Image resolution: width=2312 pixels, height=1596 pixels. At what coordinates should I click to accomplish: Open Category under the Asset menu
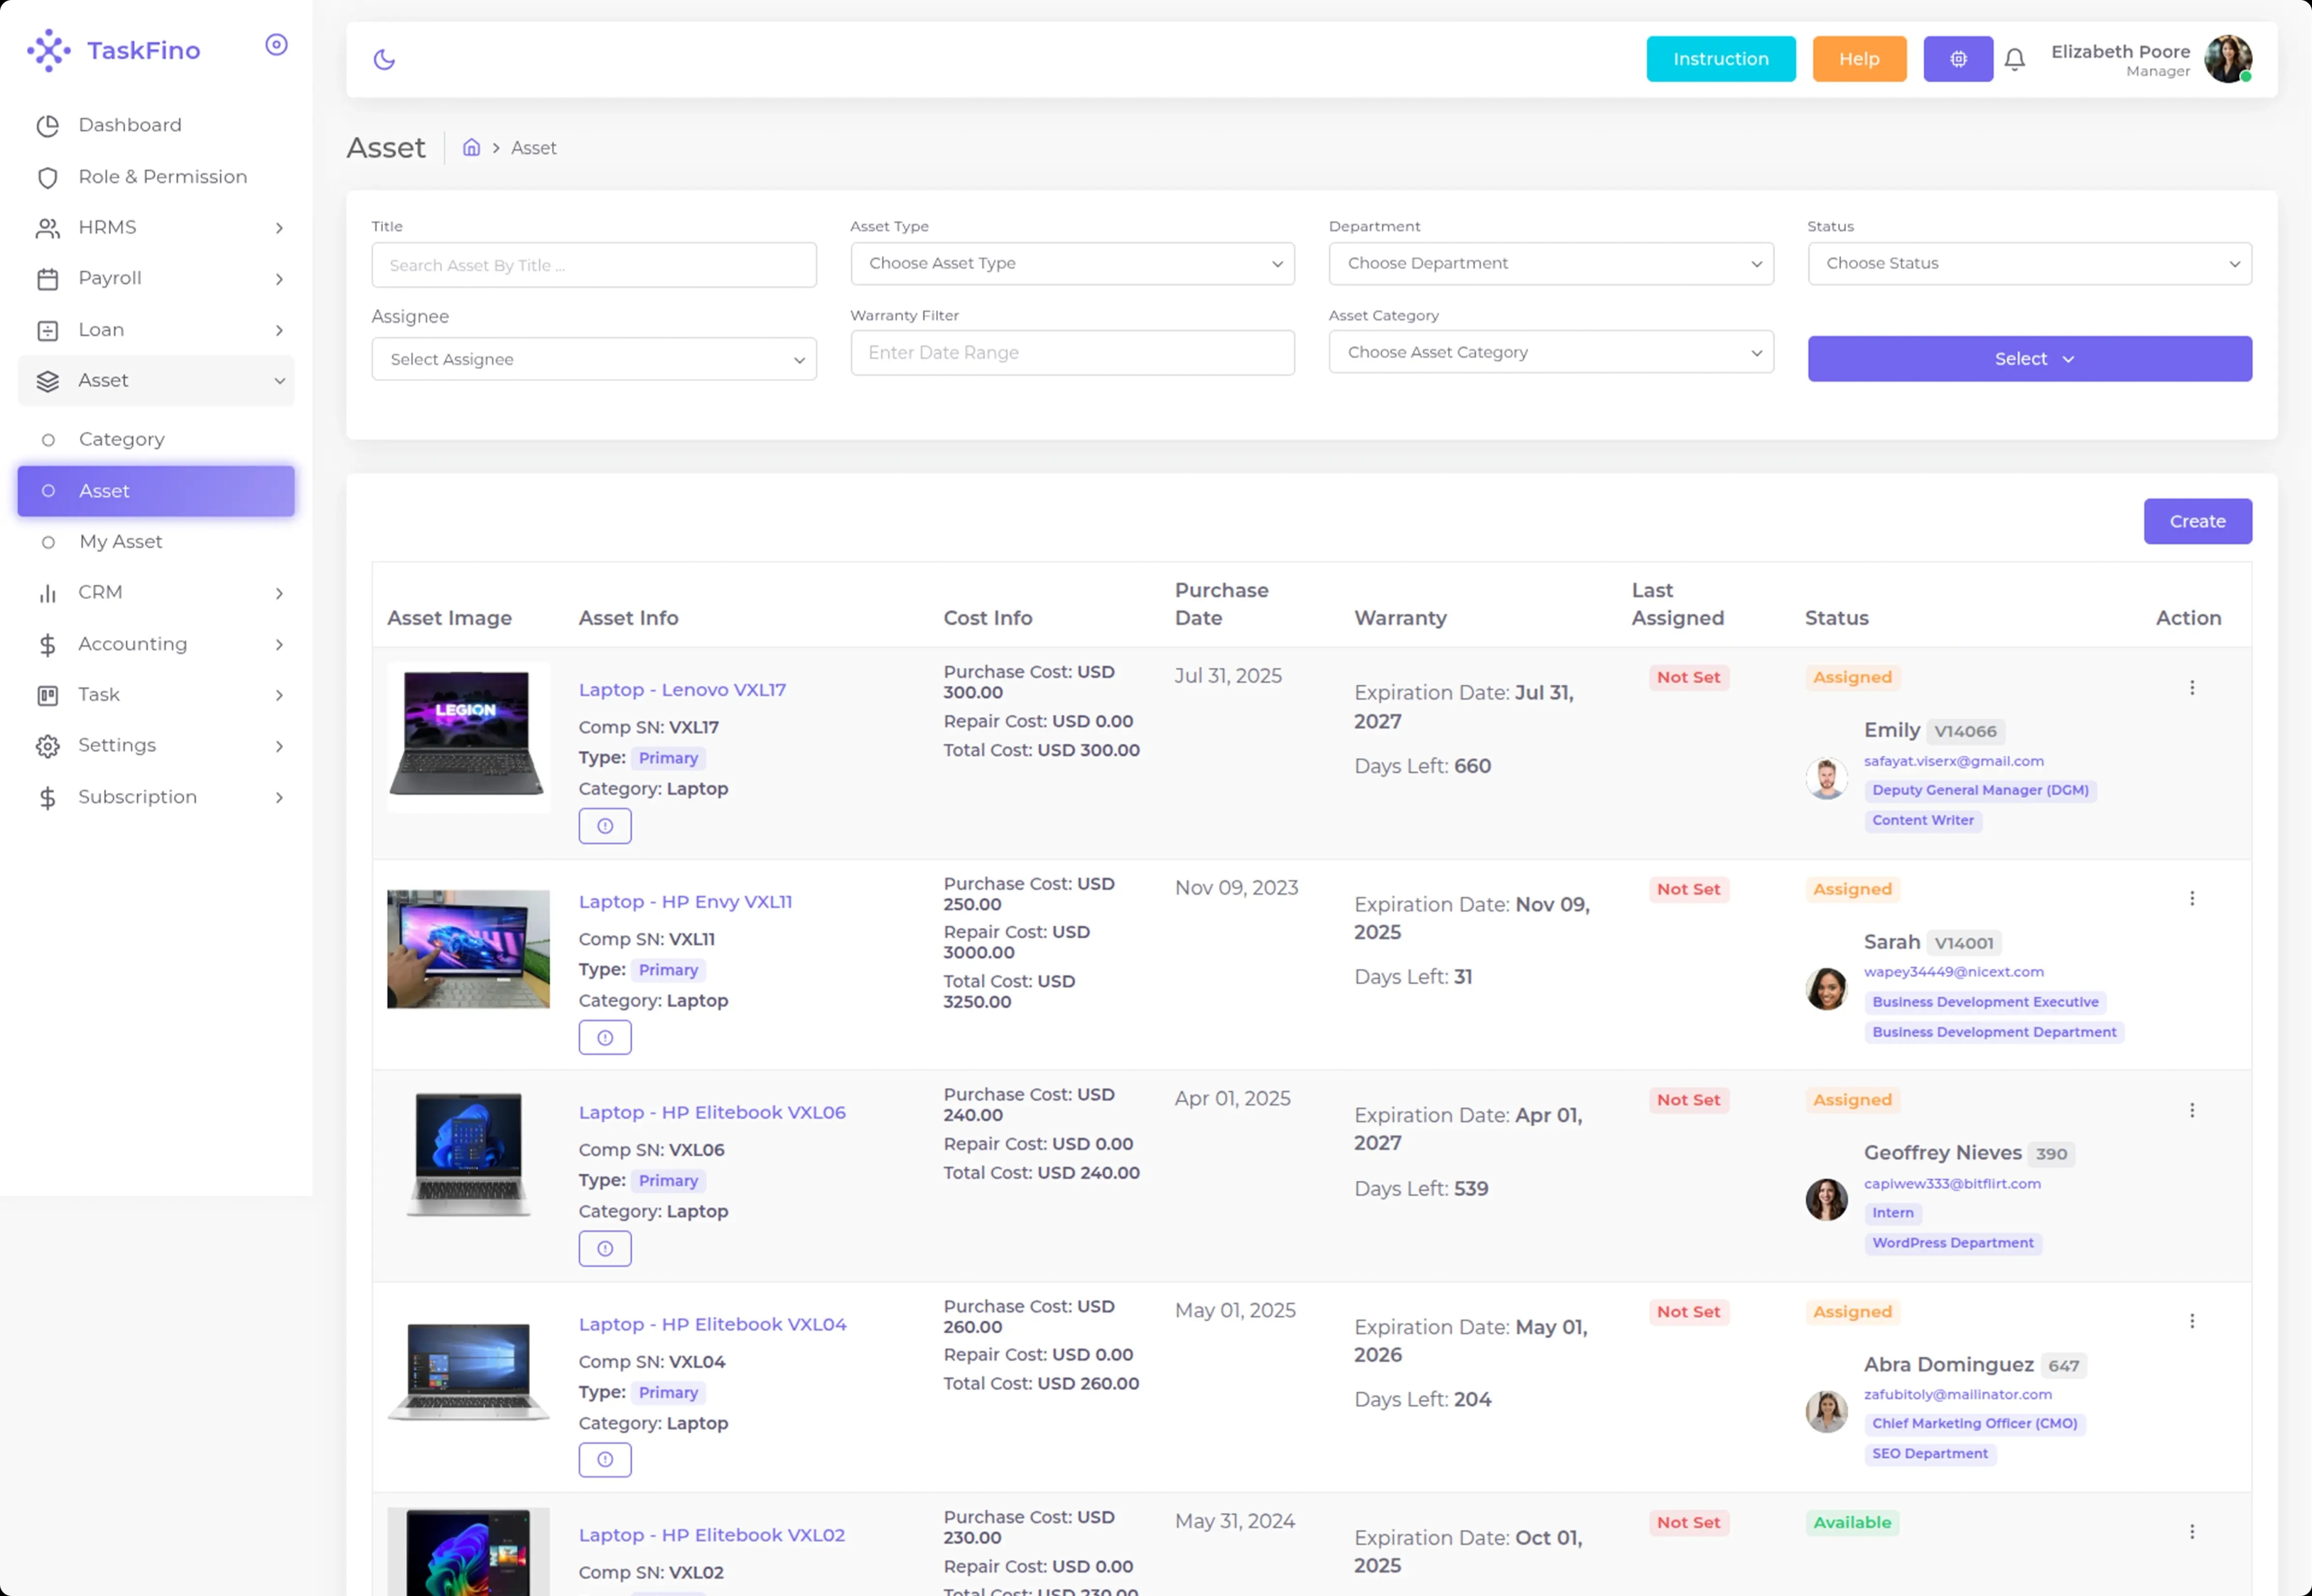(121, 440)
